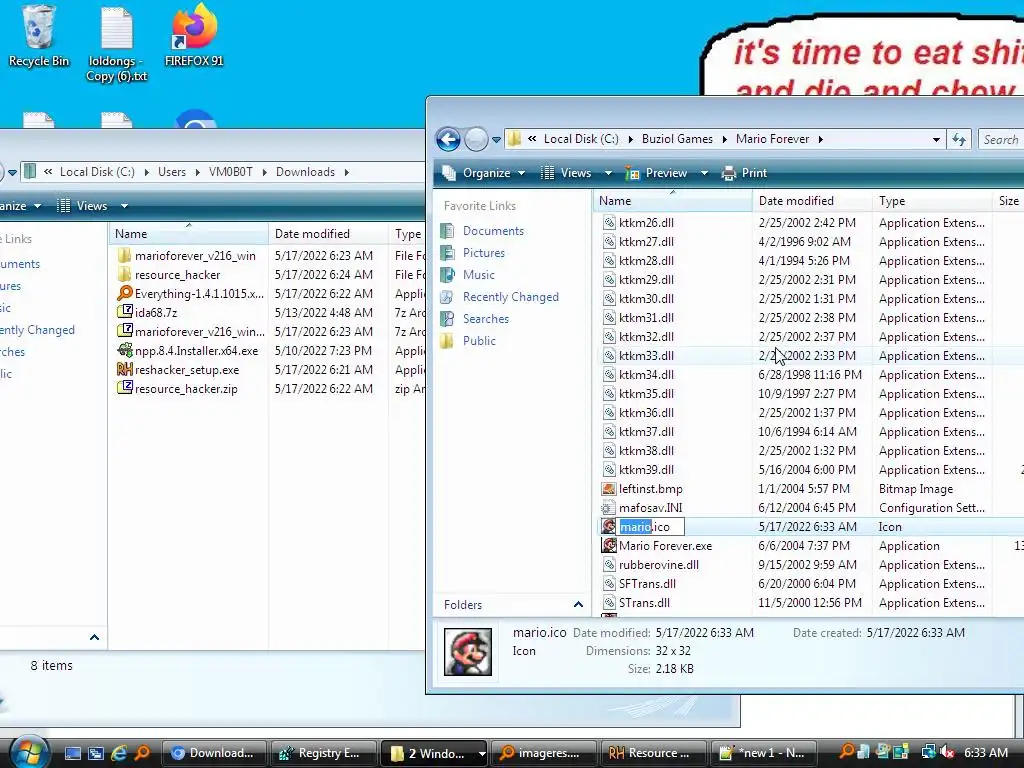The image size is (1024, 768).
Task: Click the mario.ico rename text field
Action: coord(651,526)
